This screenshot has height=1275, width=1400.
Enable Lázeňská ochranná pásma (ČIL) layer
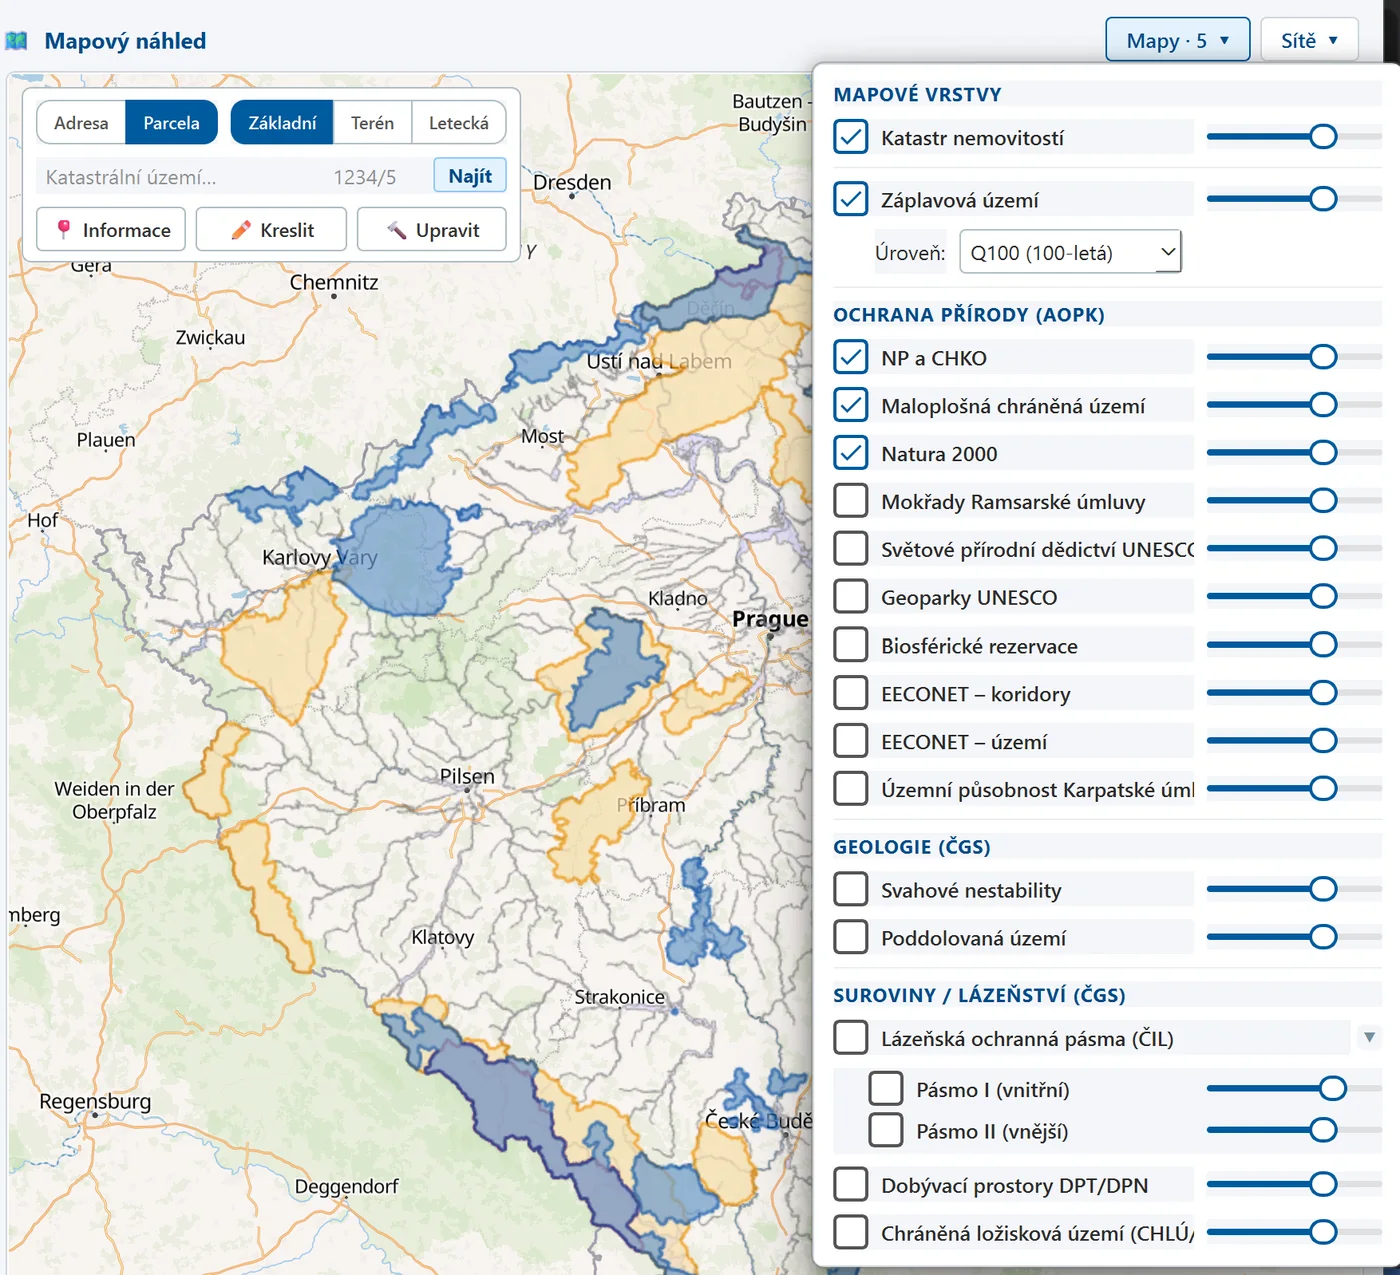(851, 1037)
